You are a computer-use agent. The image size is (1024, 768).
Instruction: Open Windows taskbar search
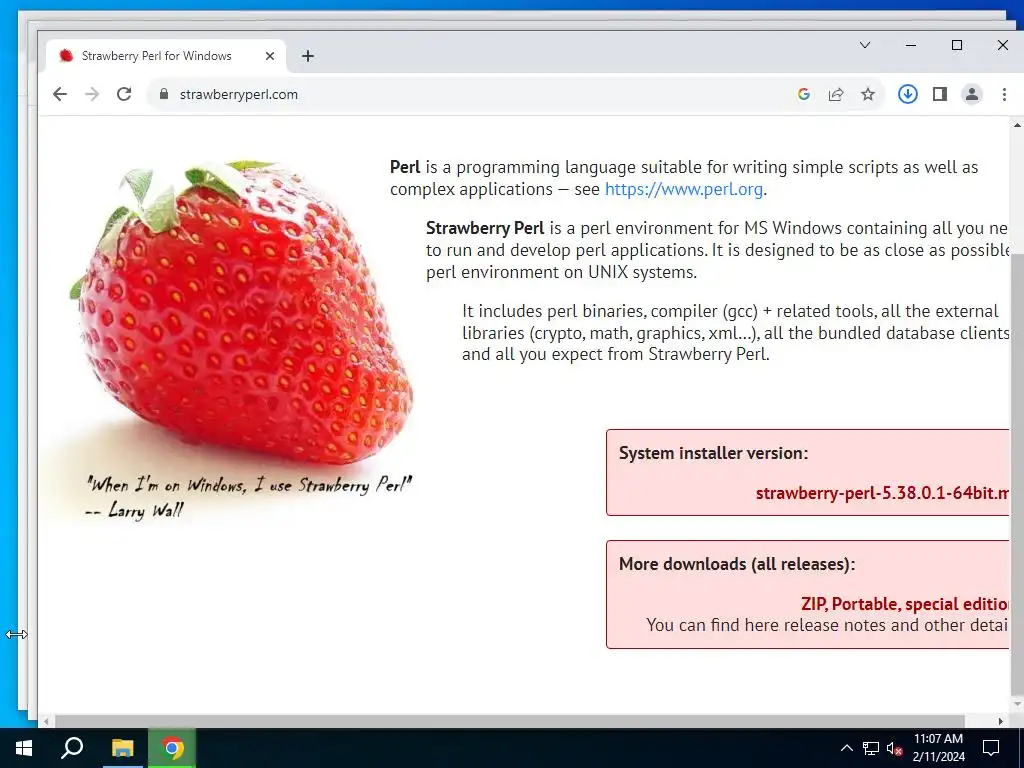tap(72, 748)
